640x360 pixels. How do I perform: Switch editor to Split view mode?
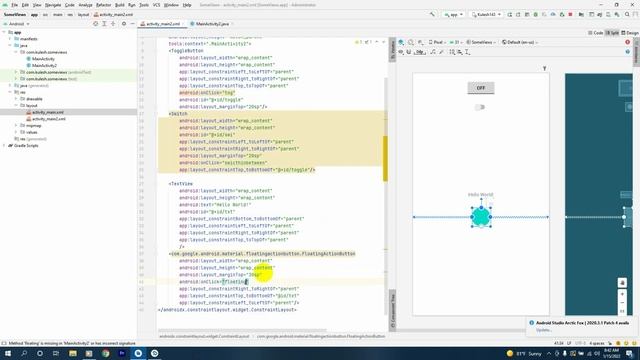click(x=612, y=33)
